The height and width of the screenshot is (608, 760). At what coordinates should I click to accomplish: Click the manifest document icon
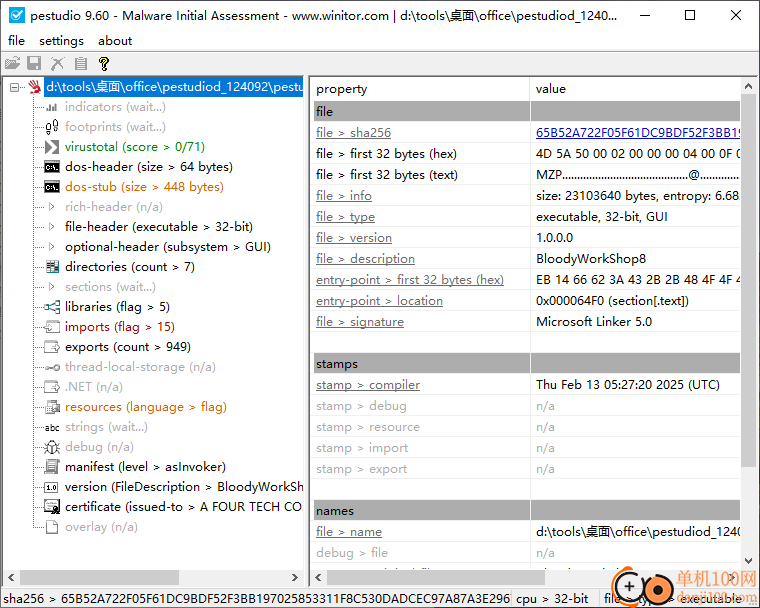52,467
